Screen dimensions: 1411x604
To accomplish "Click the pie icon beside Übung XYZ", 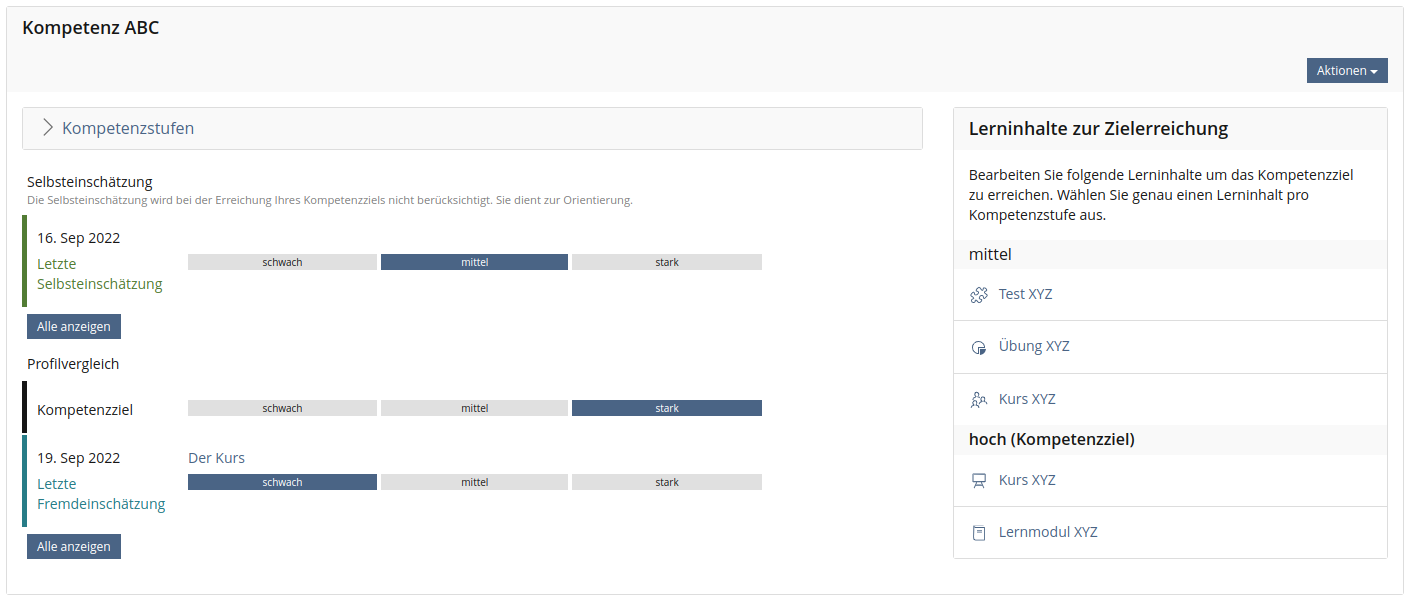I will [979, 347].
